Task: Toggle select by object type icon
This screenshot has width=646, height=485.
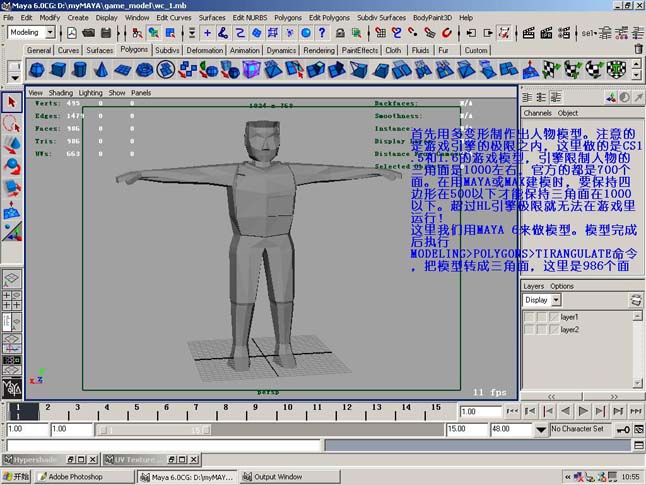Action: click(154, 33)
